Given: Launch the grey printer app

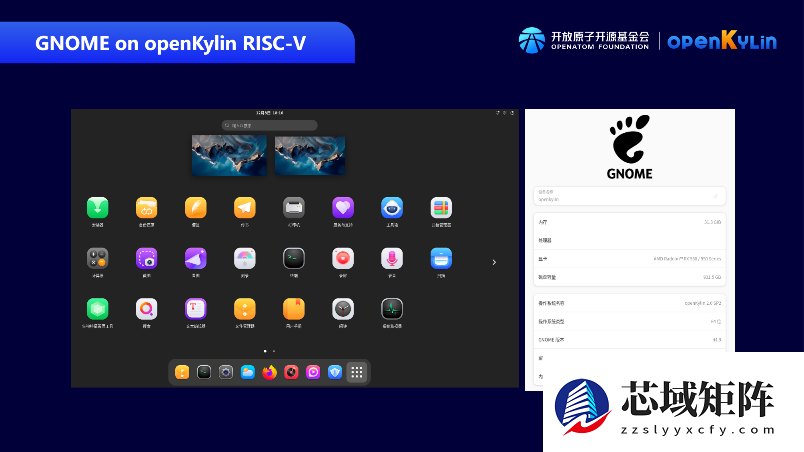Looking at the screenshot, I should pyautogui.click(x=294, y=208).
